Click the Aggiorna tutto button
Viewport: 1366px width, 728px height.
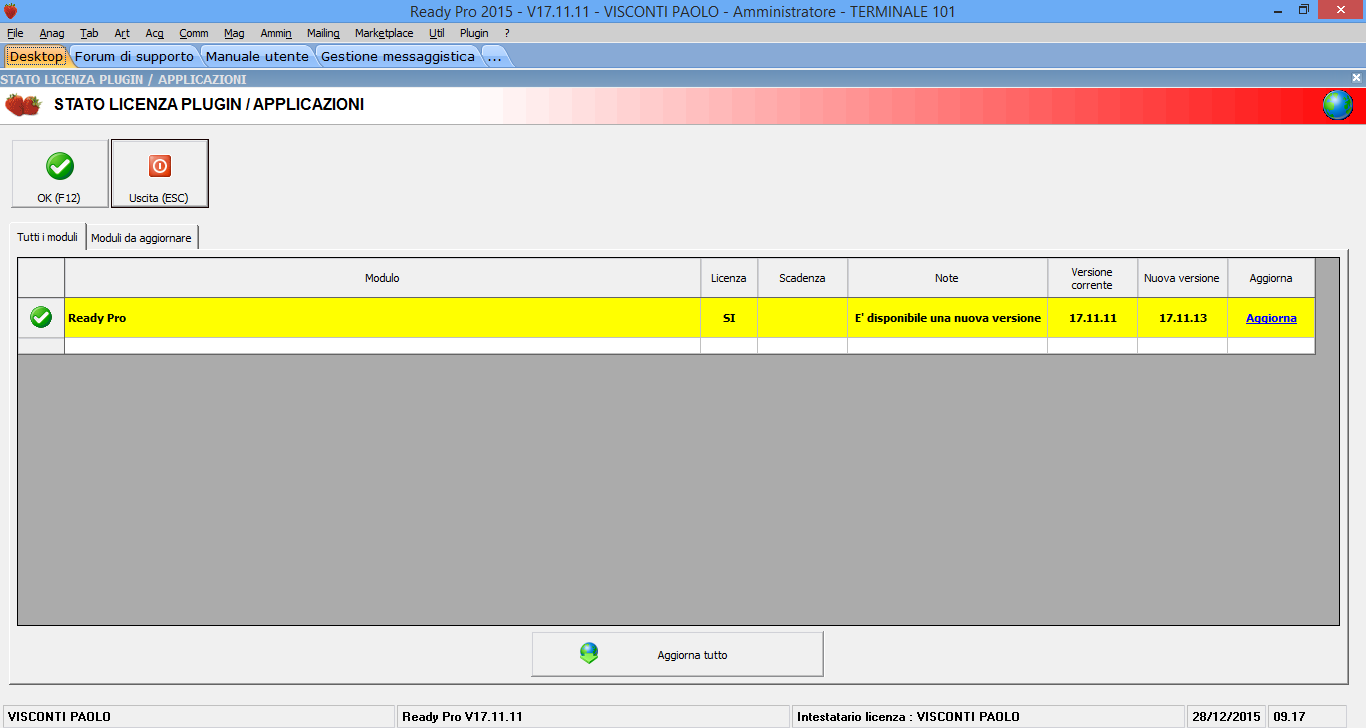(677, 654)
